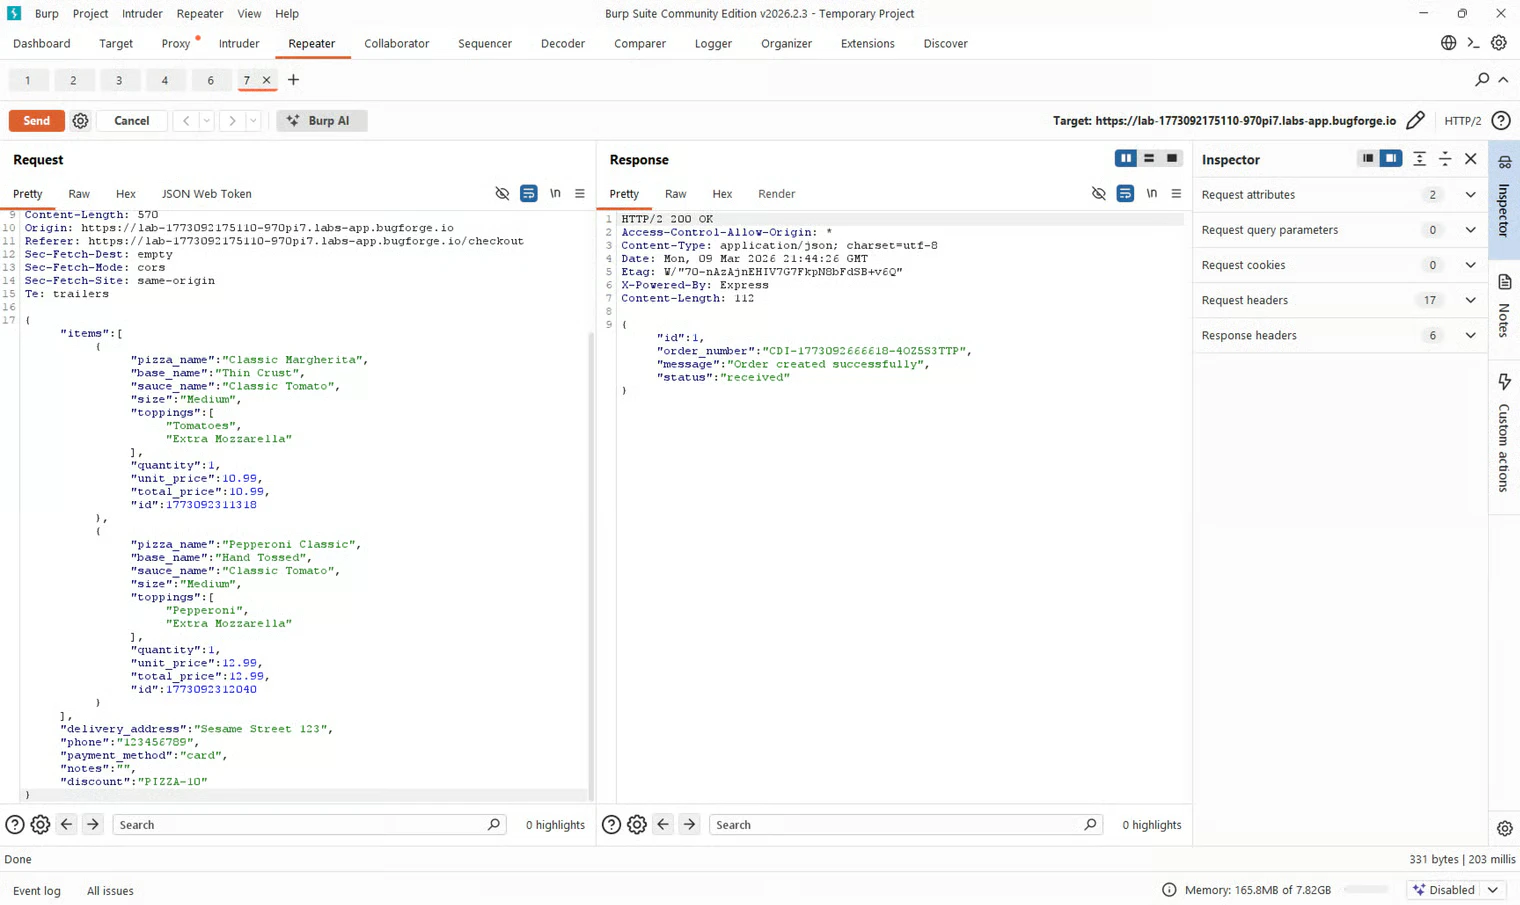This screenshot has height=905, width=1520.
Task: Open Request search settings gear
Action: (40, 825)
